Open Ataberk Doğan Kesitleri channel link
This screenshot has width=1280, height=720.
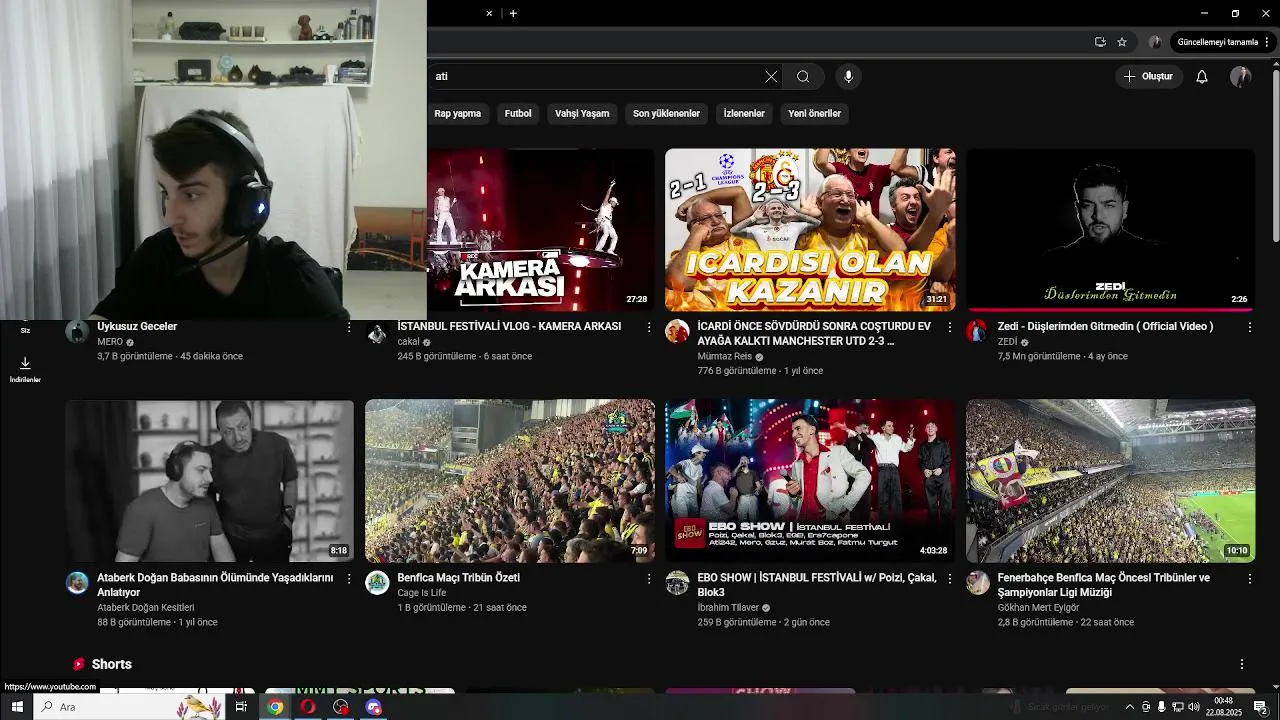coord(146,607)
